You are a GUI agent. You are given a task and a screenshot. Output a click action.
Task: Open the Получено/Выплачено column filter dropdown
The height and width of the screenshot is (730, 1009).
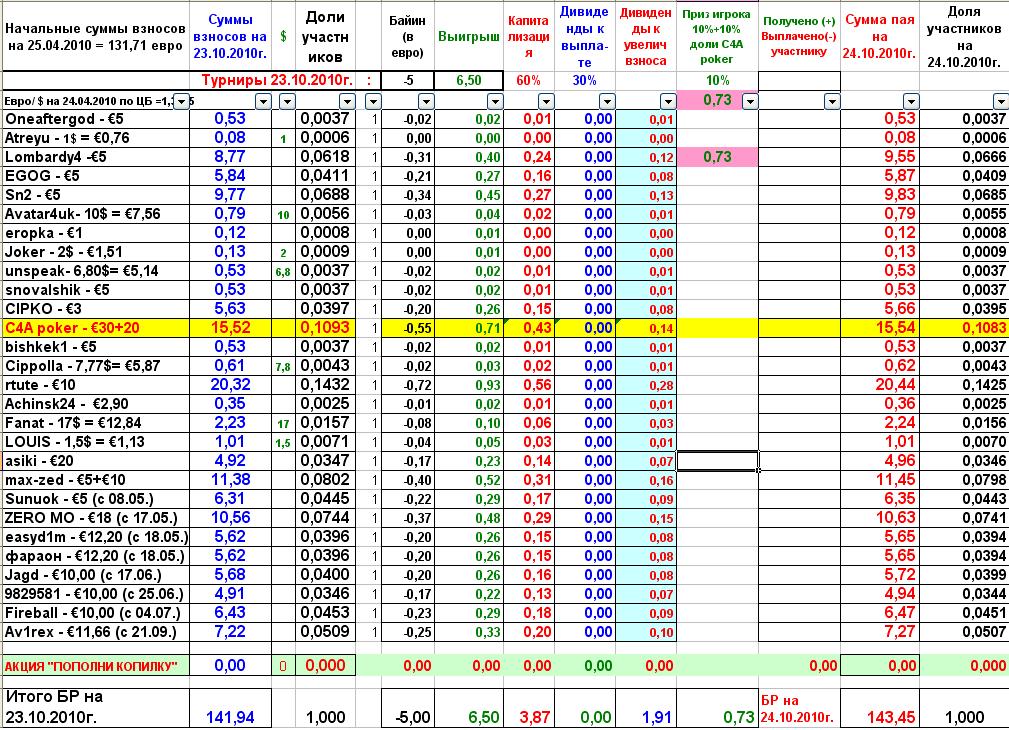tap(830, 101)
